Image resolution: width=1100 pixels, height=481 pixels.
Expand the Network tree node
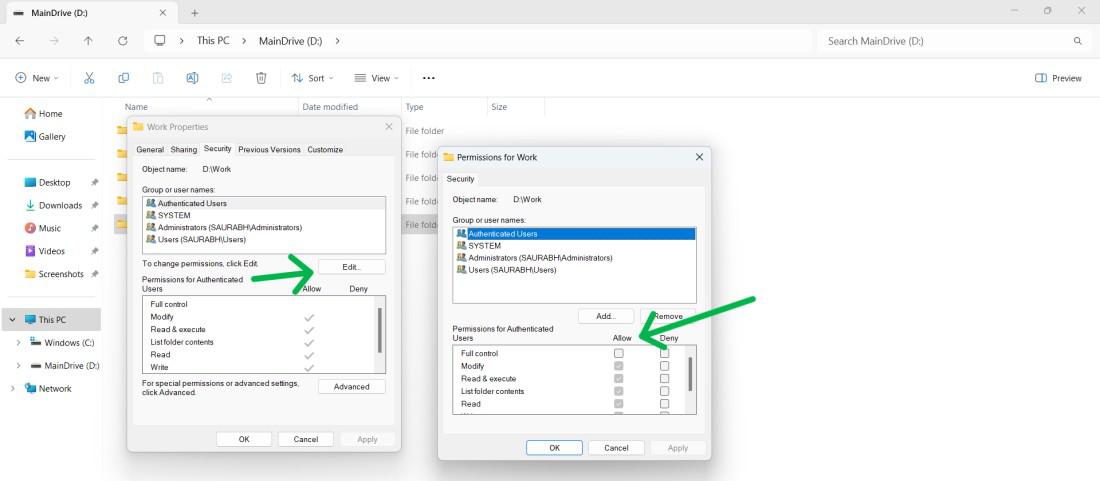tap(12, 388)
